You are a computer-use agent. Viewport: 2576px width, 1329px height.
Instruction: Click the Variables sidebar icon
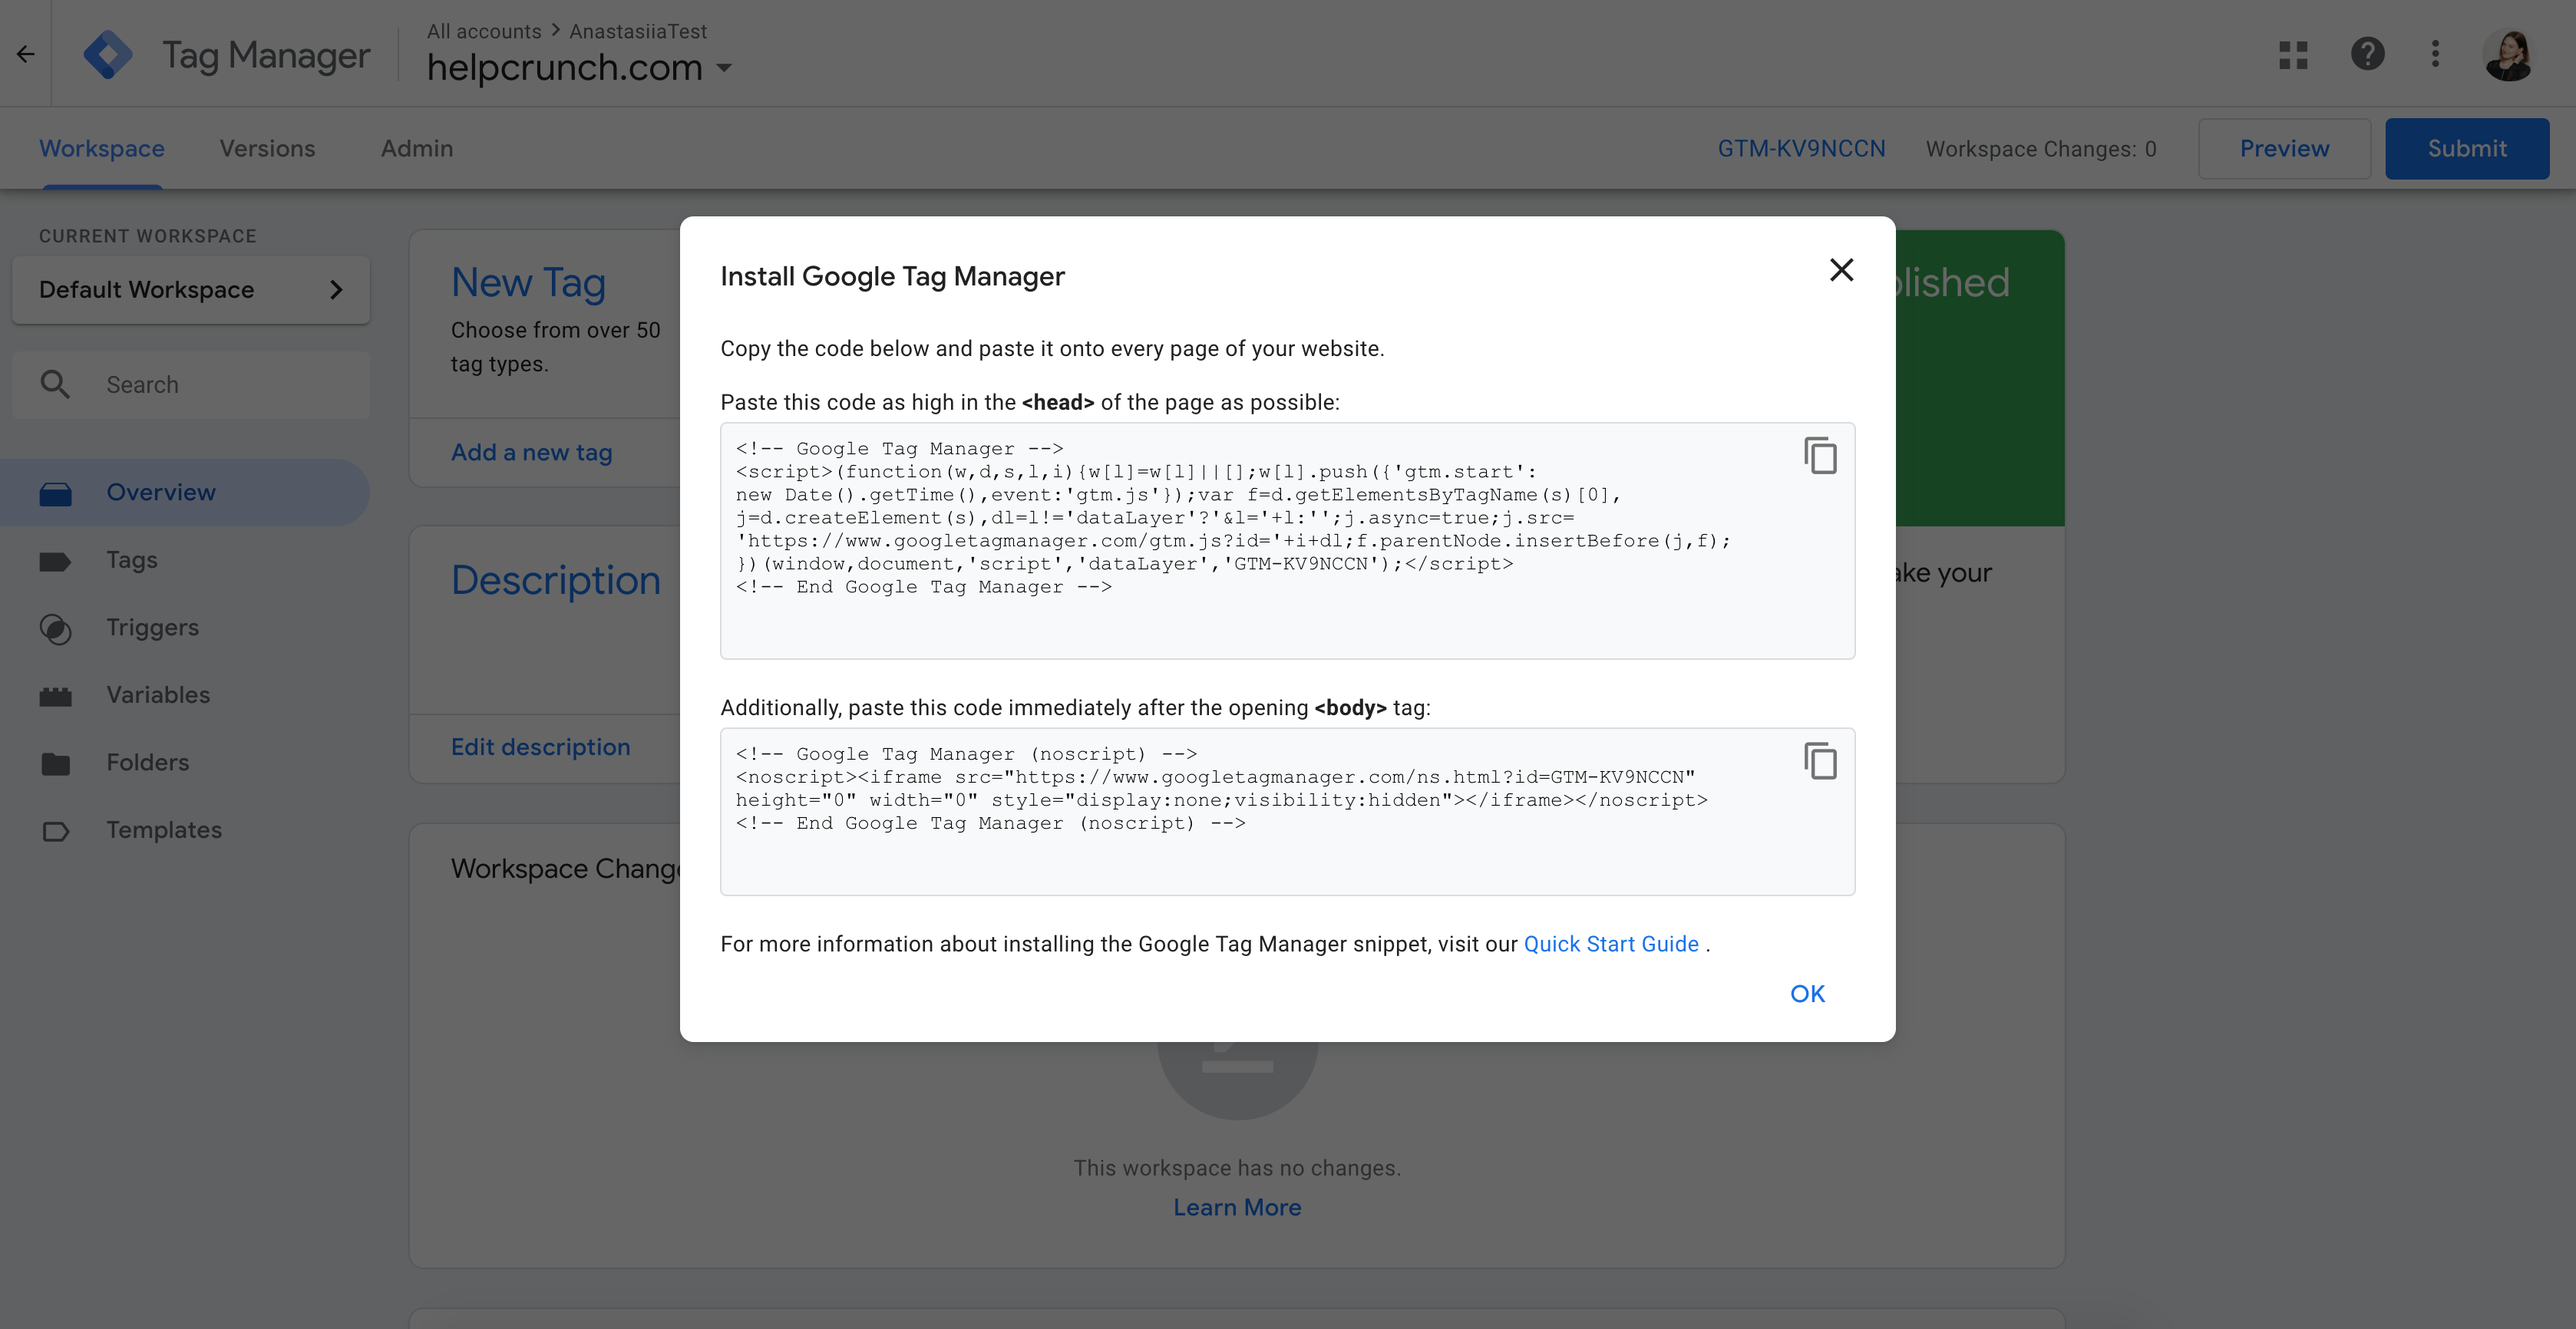[x=55, y=696]
